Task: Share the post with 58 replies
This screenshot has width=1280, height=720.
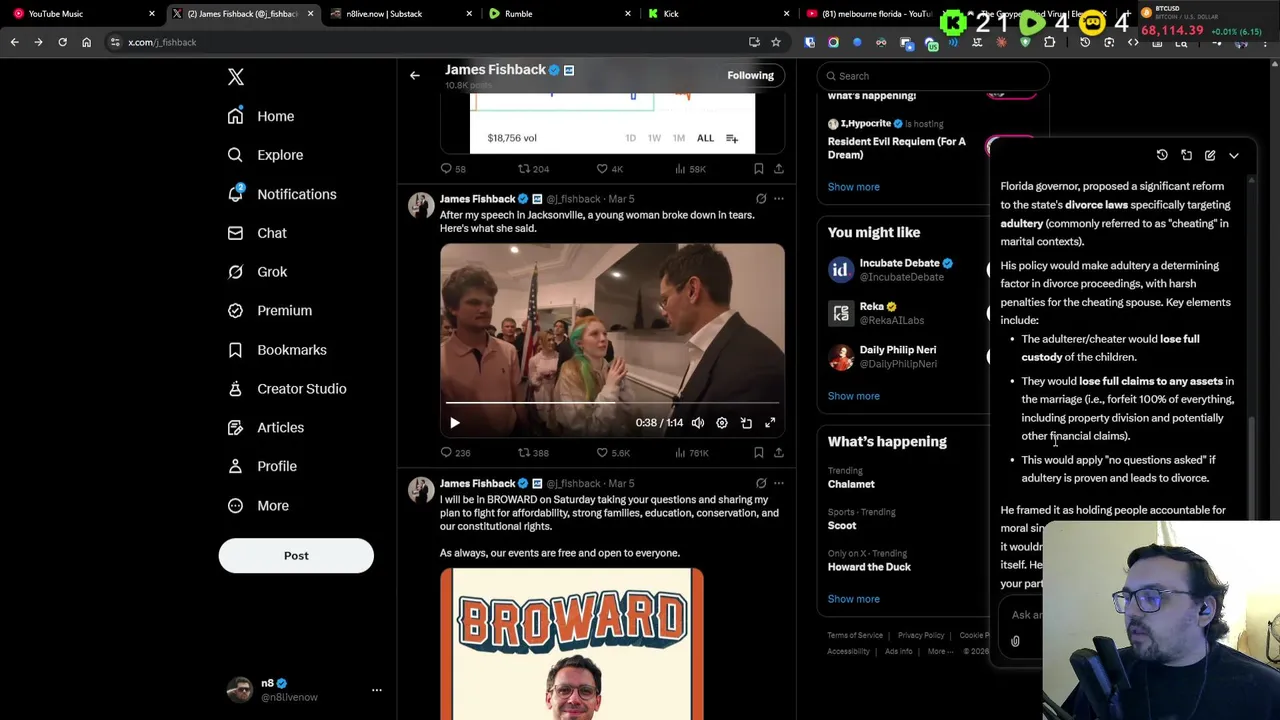Action: (x=779, y=169)
